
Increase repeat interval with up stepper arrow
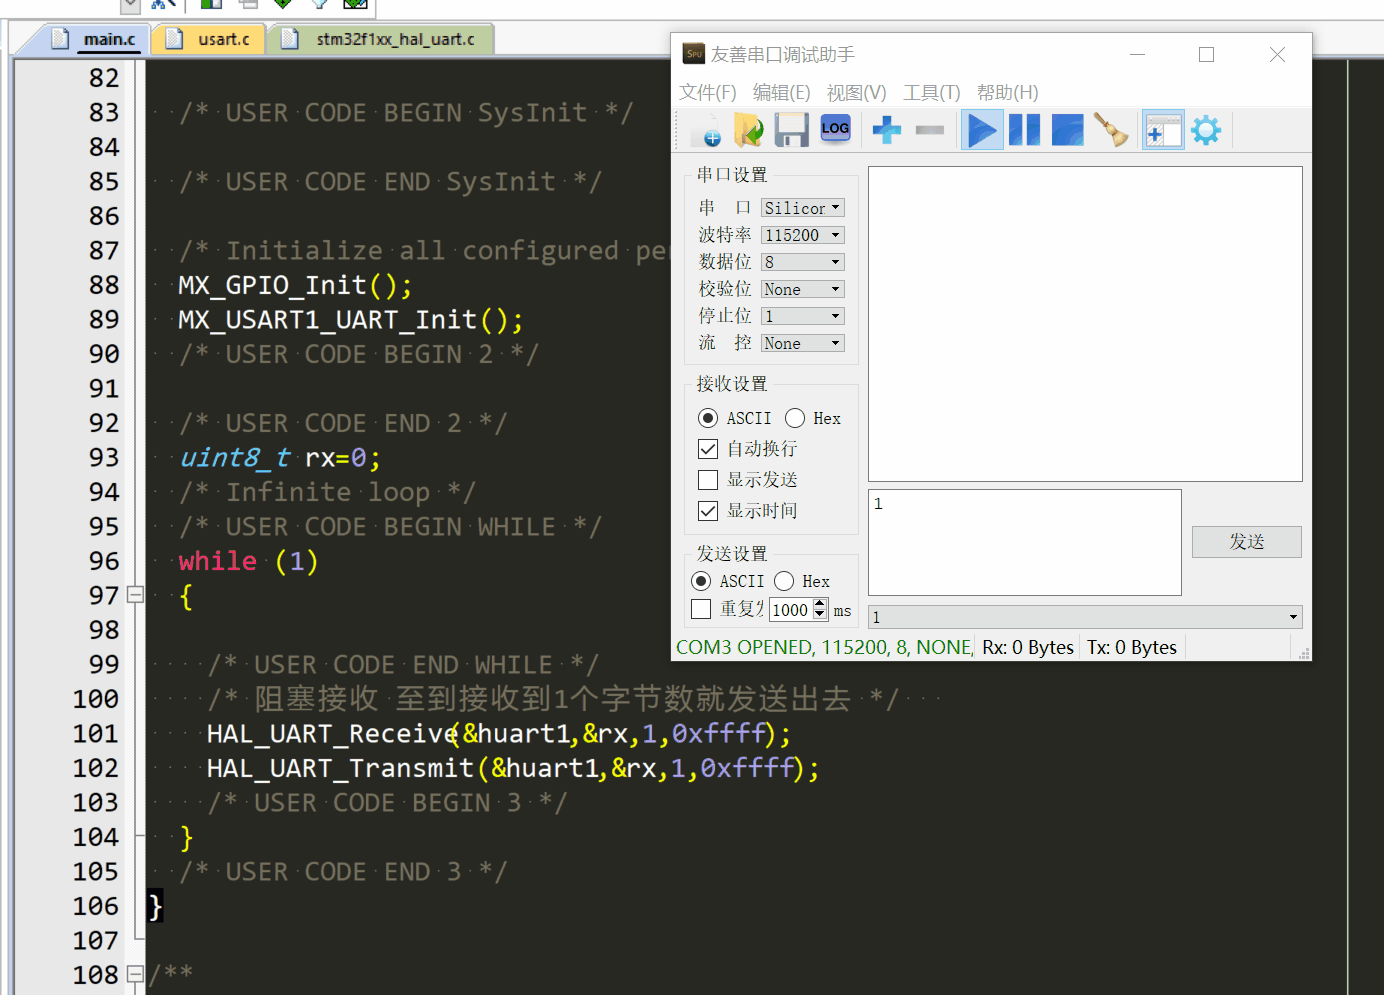(820, 603)
